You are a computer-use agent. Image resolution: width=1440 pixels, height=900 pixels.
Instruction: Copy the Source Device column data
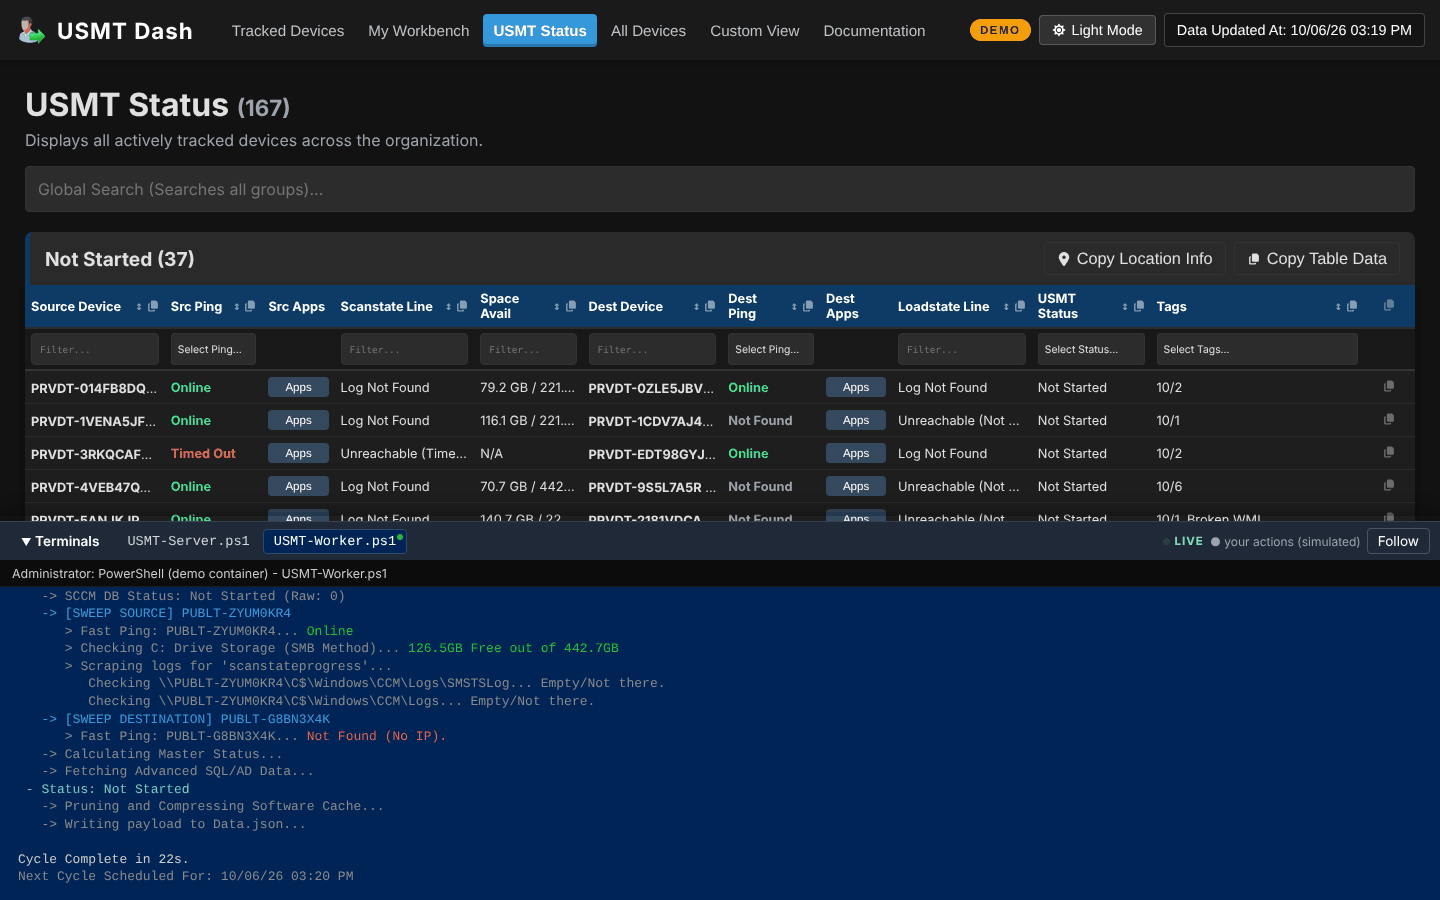tap(153, 307)
